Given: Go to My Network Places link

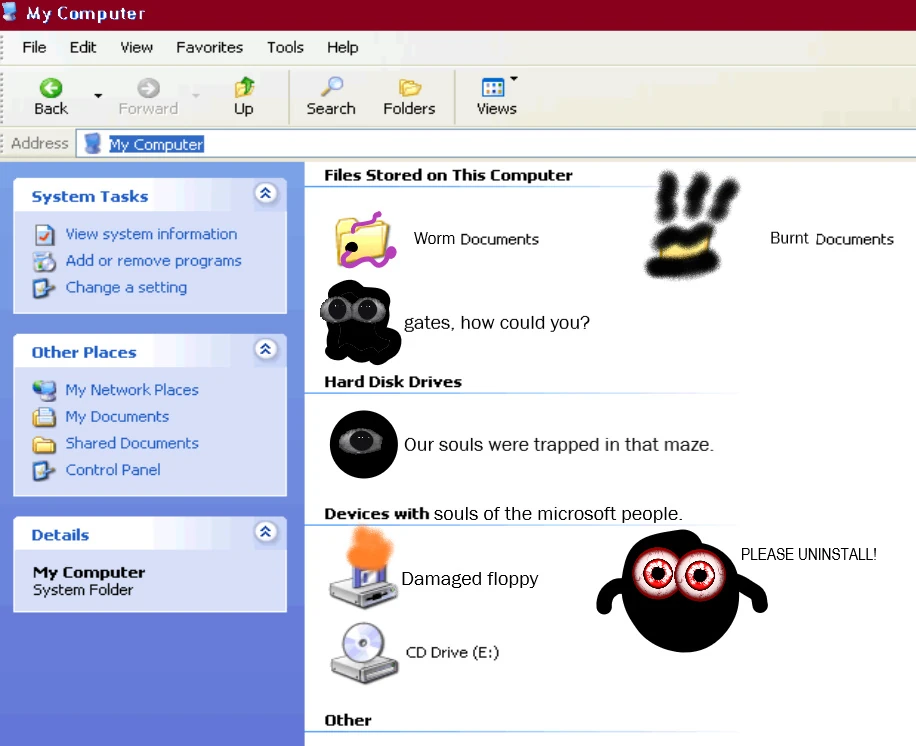Looking at the screenshot, I should tap(132, 390).
